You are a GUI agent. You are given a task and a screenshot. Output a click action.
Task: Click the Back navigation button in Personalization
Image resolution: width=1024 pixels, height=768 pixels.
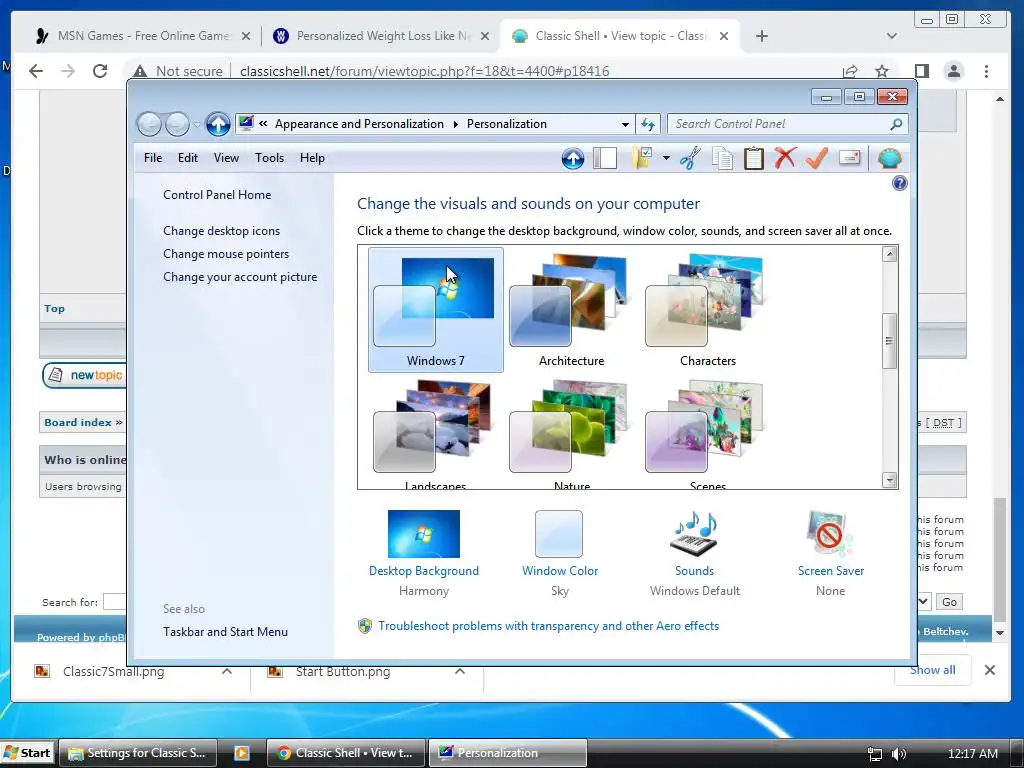[x=149, y=124]
